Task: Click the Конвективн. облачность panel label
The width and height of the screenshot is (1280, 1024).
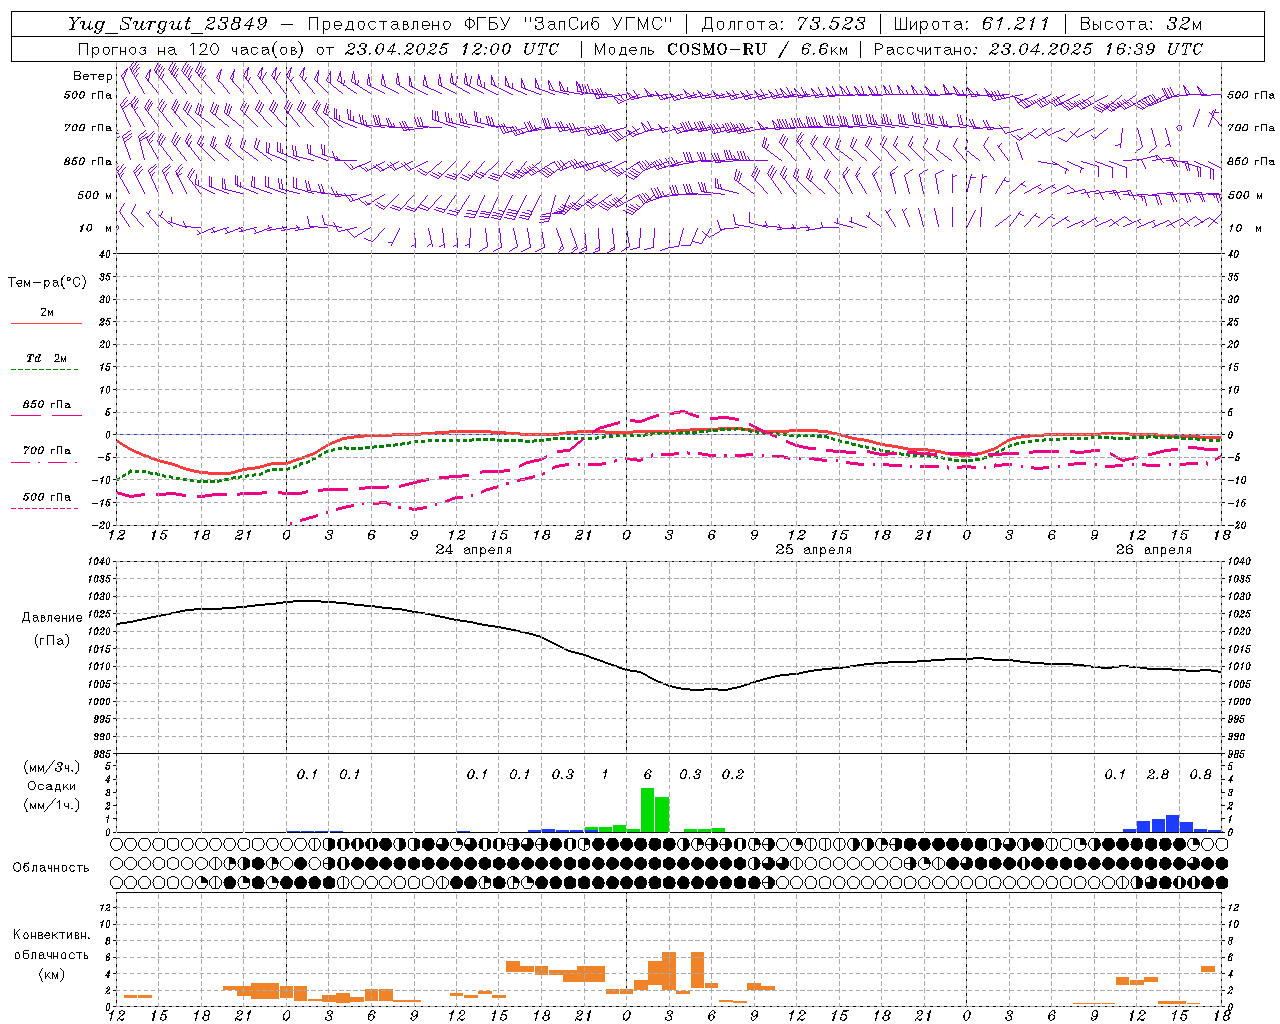Action: pyautogui.click(x=51, y=945)
